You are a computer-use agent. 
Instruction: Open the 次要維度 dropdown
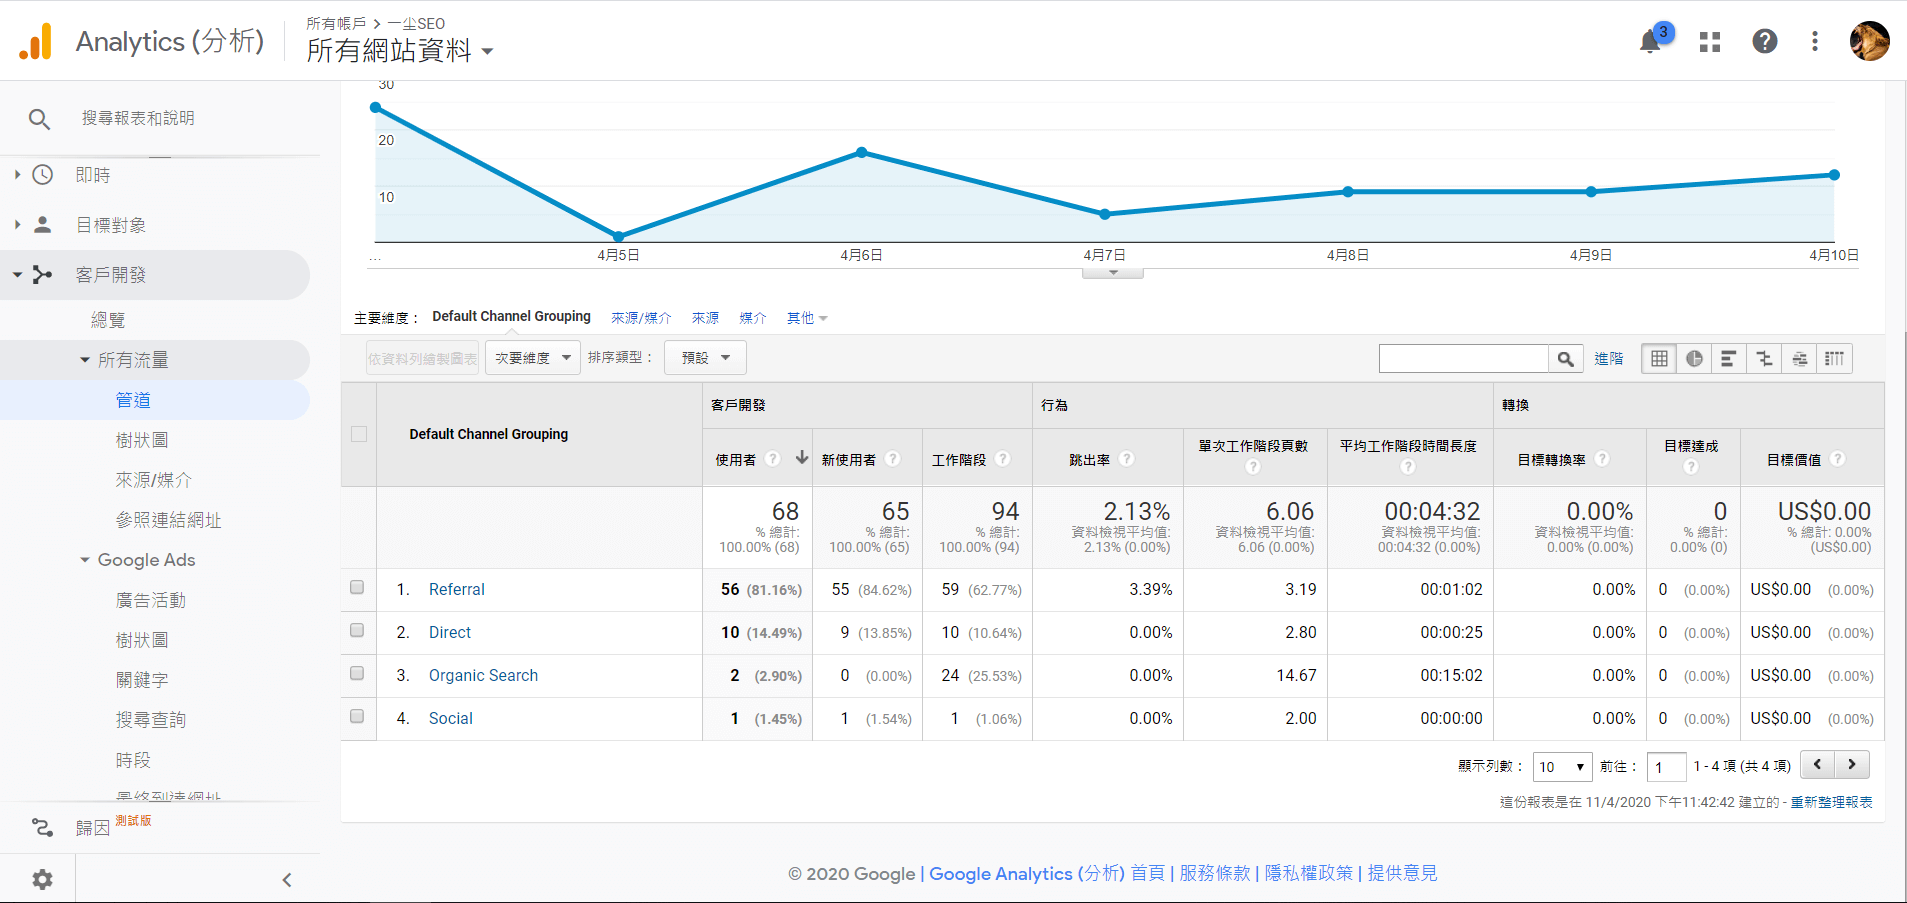(x=532, y=358)
